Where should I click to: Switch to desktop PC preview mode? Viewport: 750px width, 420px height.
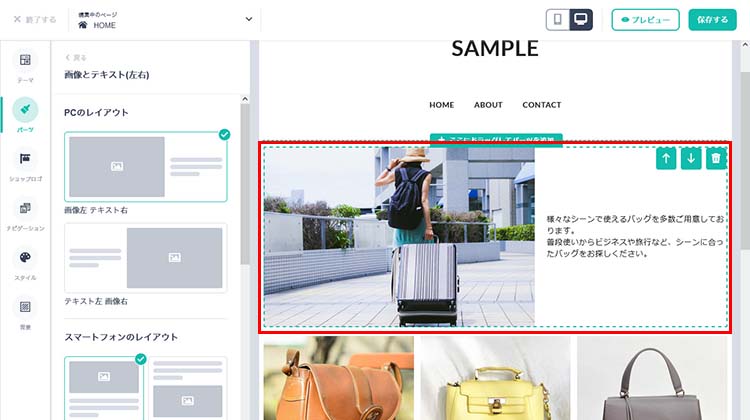[581, 20]
